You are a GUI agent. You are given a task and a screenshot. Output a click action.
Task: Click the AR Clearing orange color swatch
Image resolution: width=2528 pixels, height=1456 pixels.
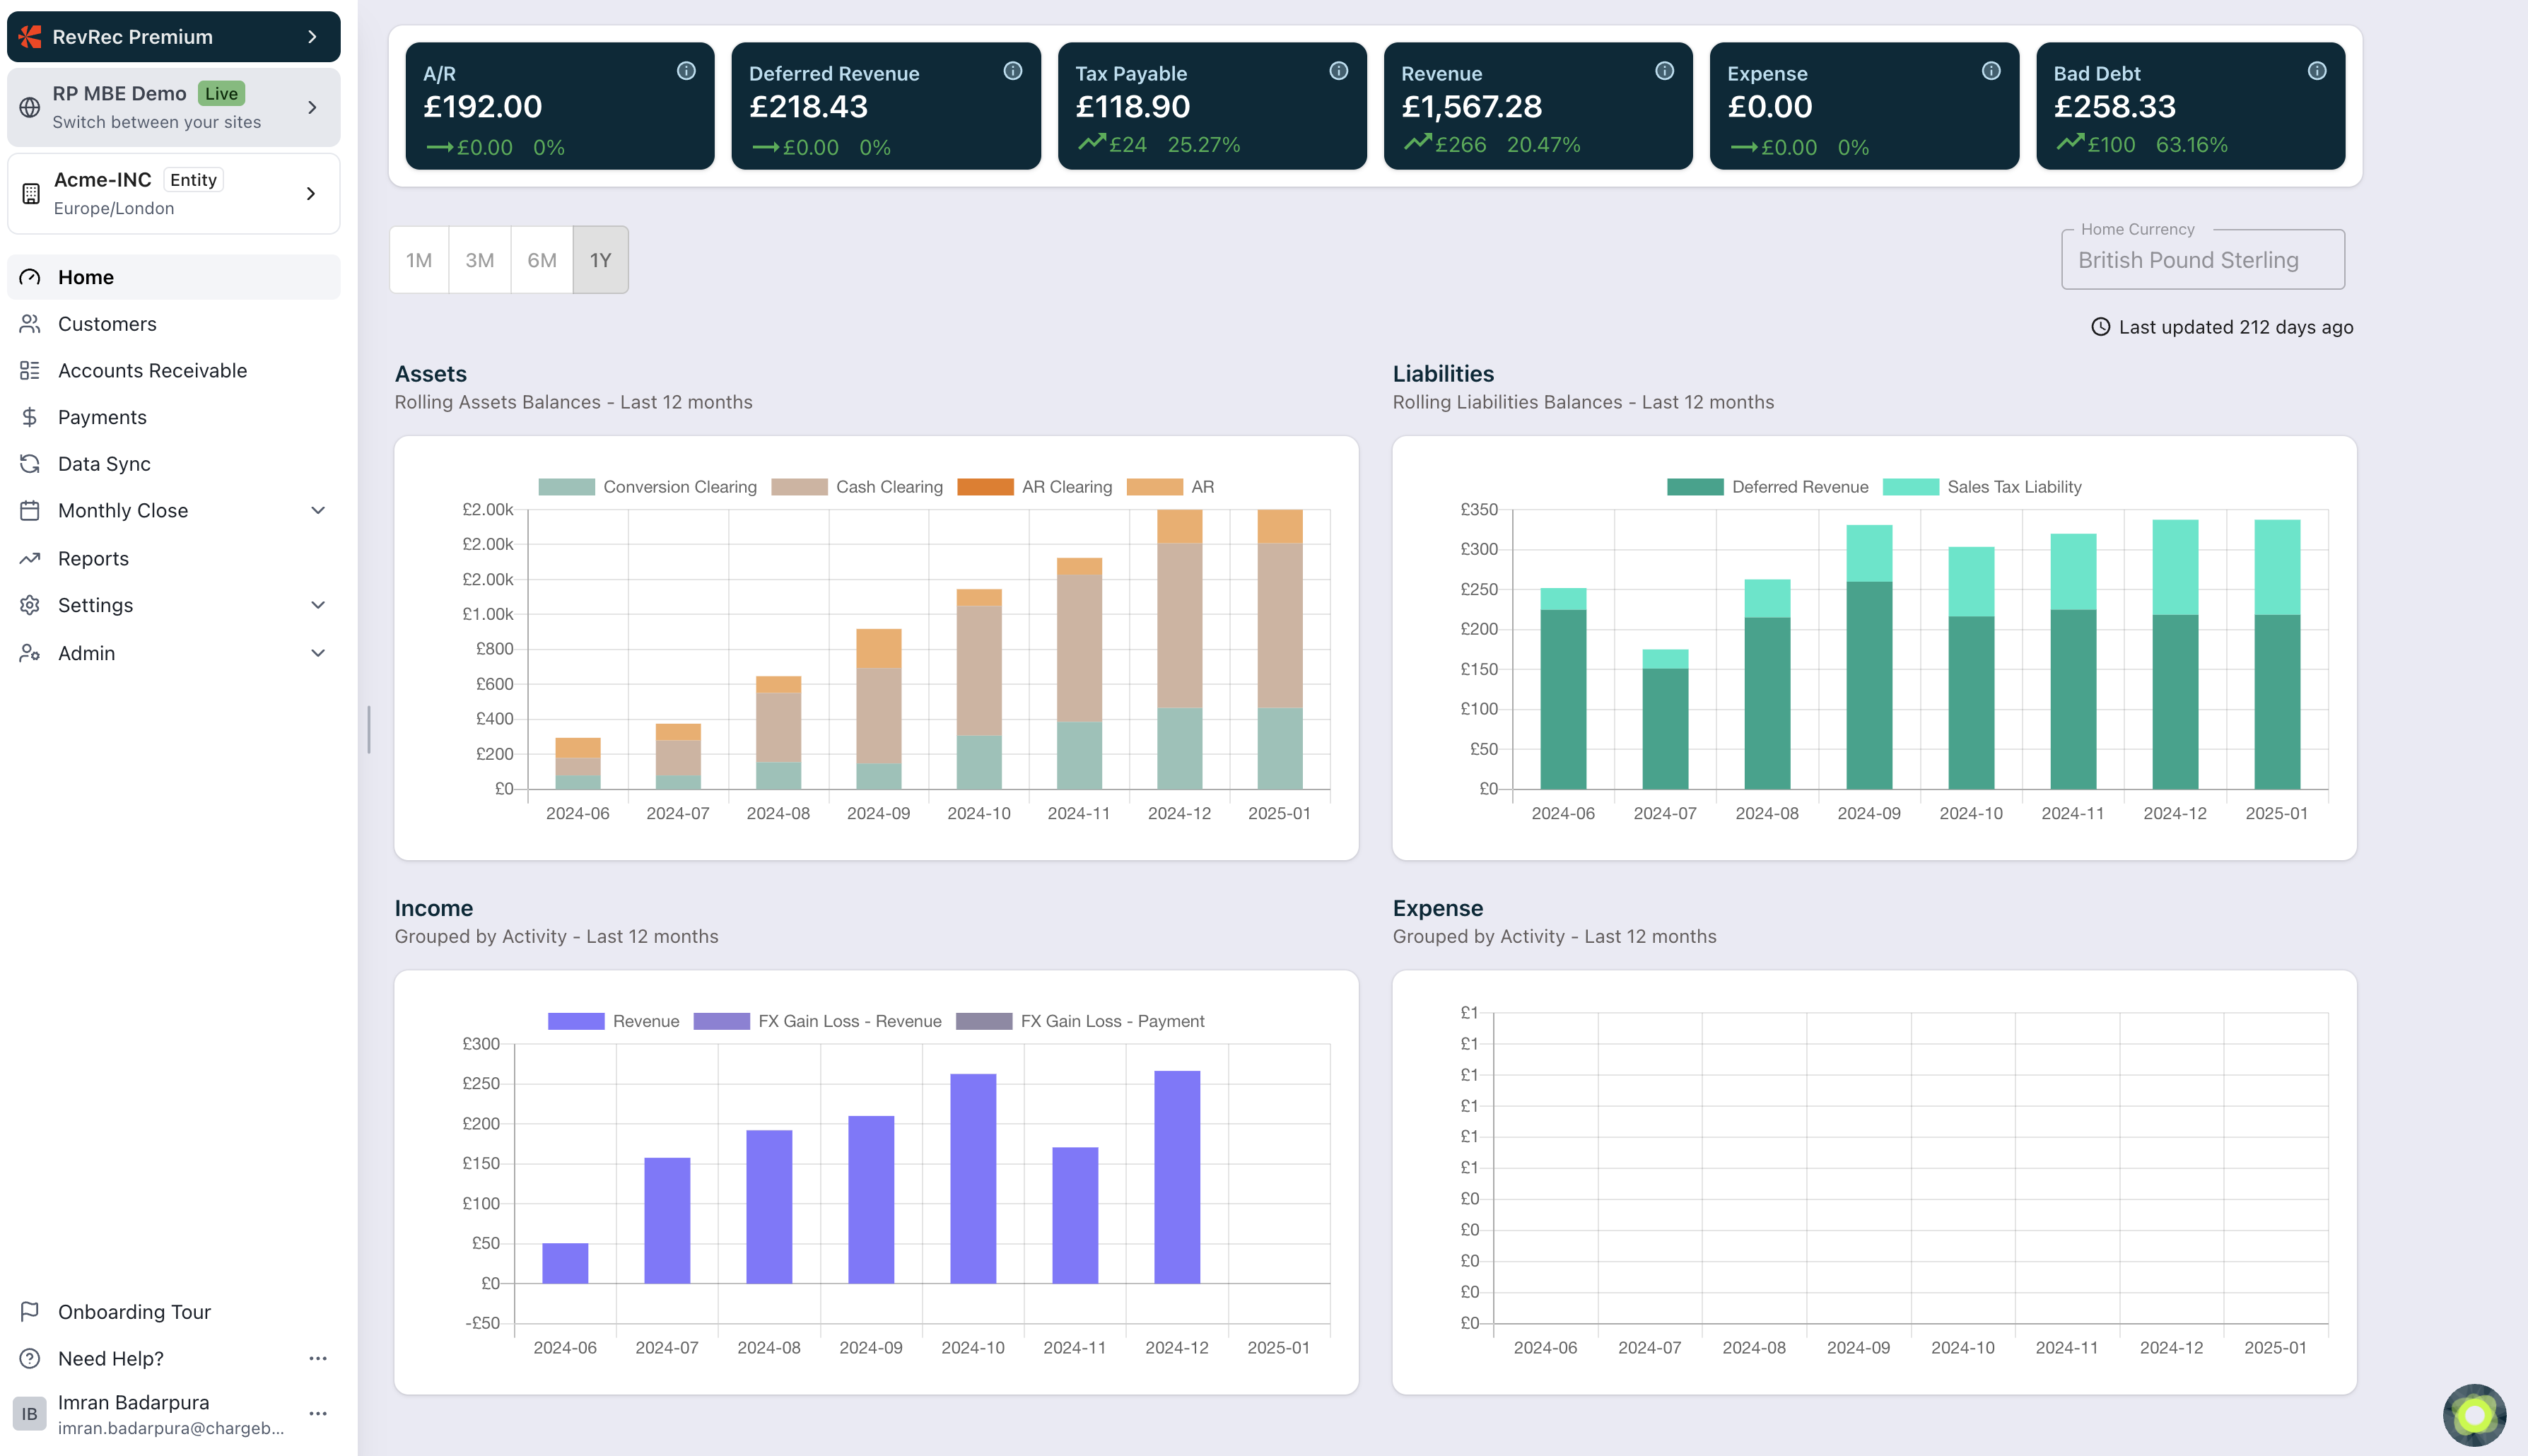pyautogui.click(x=985, y=487)
